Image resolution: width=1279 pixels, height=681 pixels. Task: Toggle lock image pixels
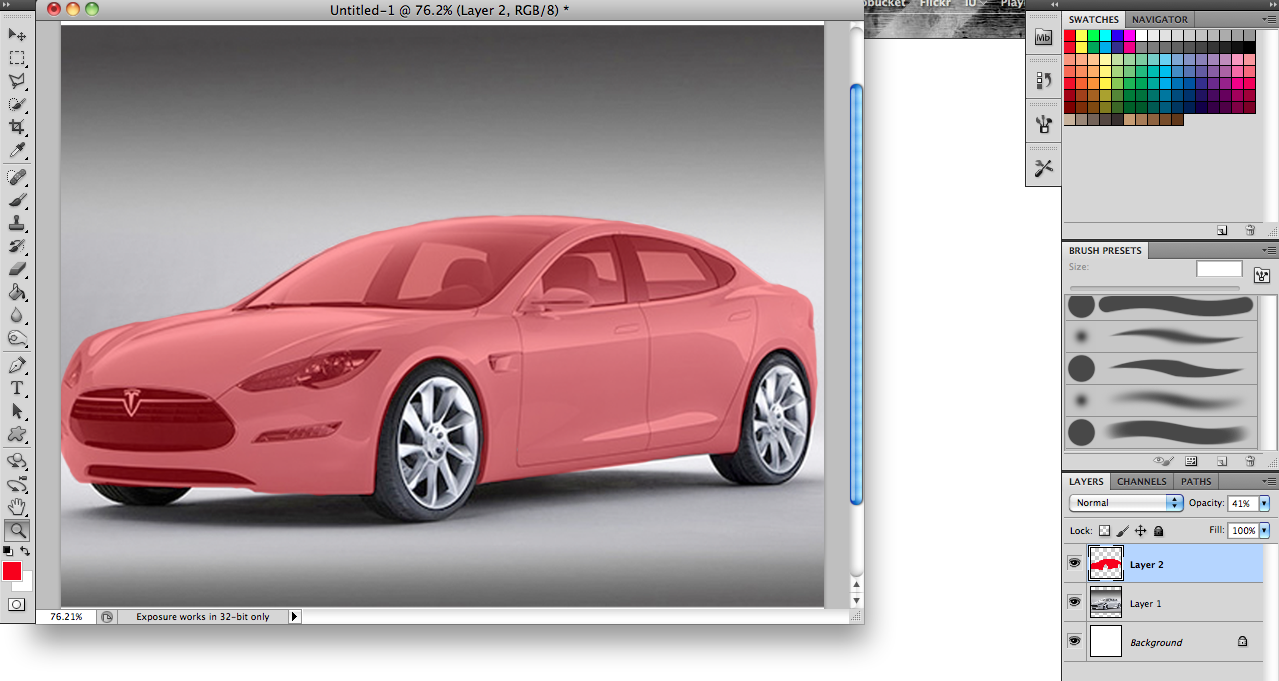(1123, 531)
